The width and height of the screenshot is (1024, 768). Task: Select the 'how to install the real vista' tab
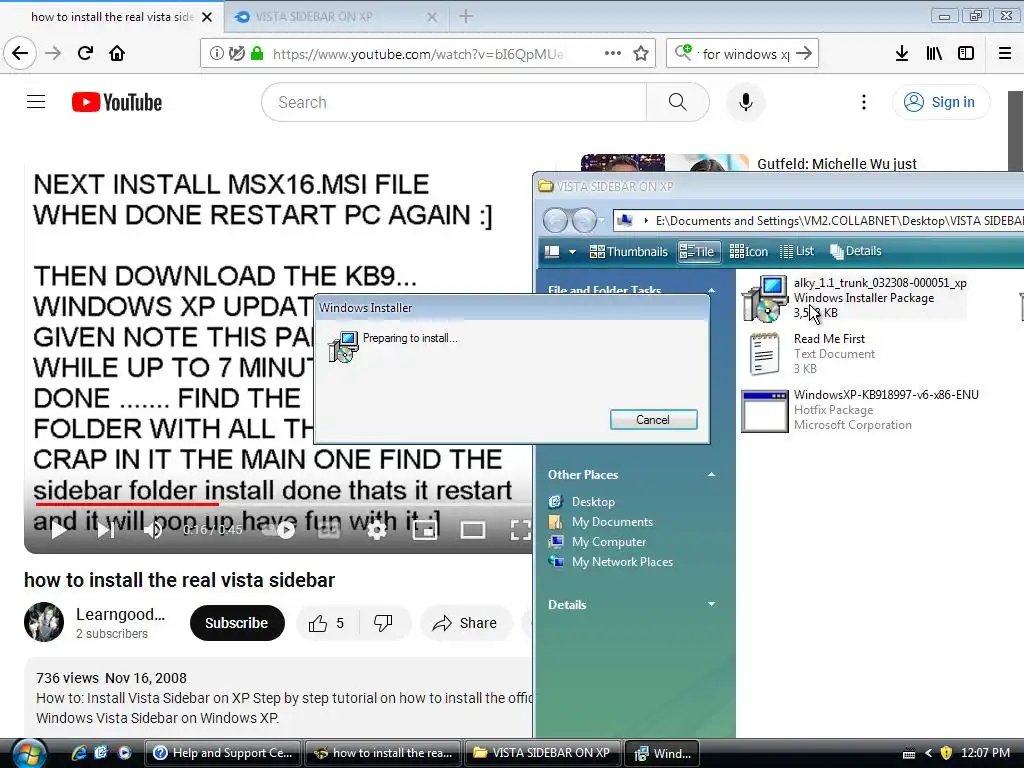click(x=112, y=17)
